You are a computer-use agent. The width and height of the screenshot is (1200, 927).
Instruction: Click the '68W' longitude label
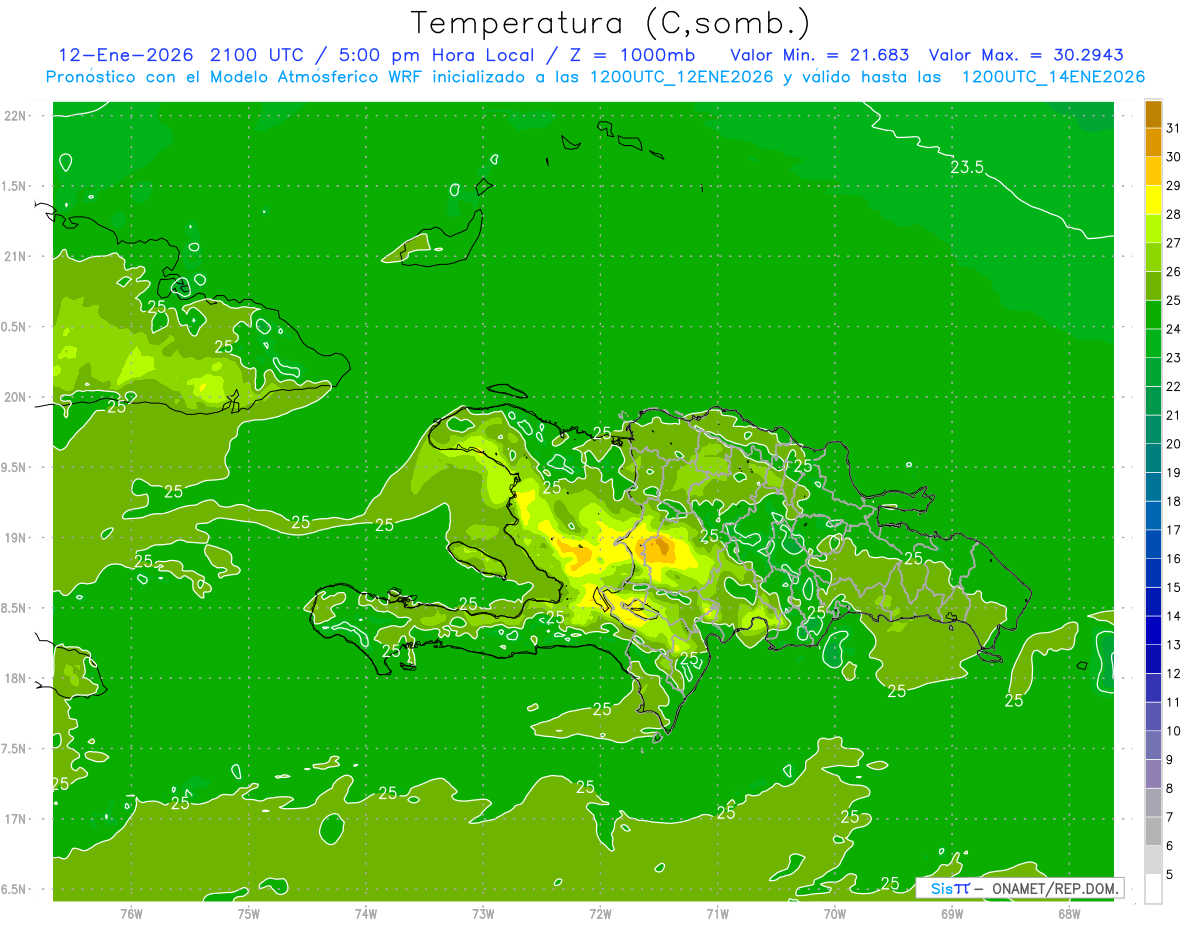(1068, 914)
